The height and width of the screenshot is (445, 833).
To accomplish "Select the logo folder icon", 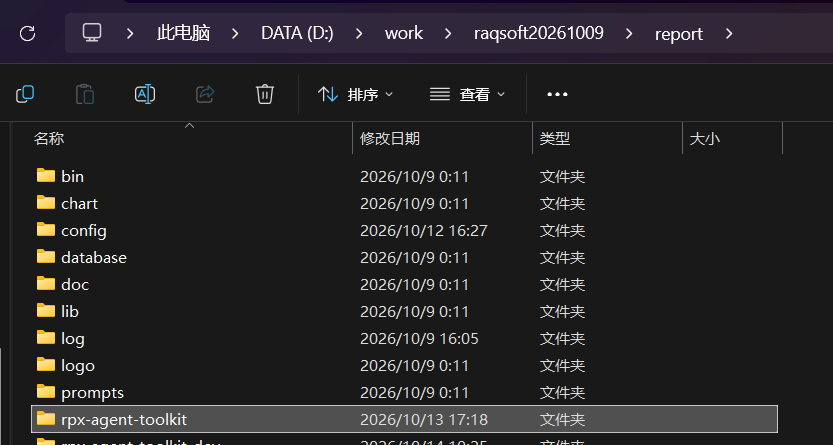I will tap(46, 364).
